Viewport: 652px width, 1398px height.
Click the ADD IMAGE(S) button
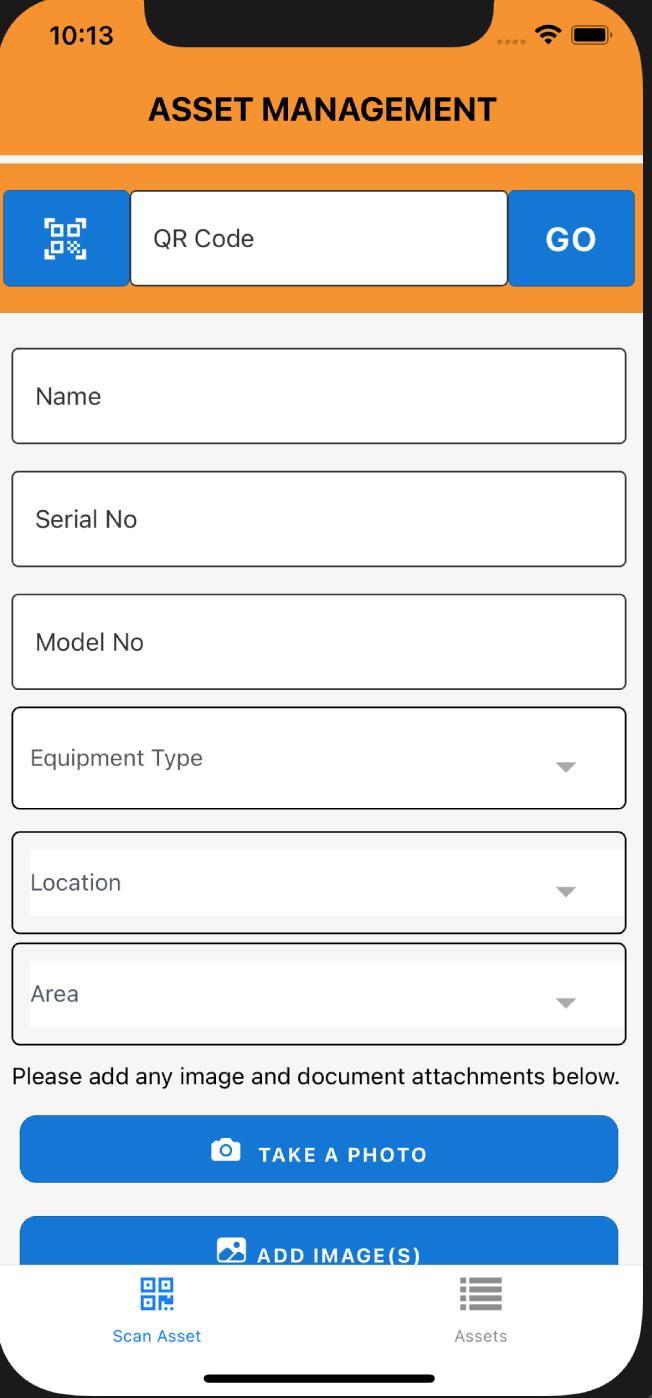click(319, 1241)
